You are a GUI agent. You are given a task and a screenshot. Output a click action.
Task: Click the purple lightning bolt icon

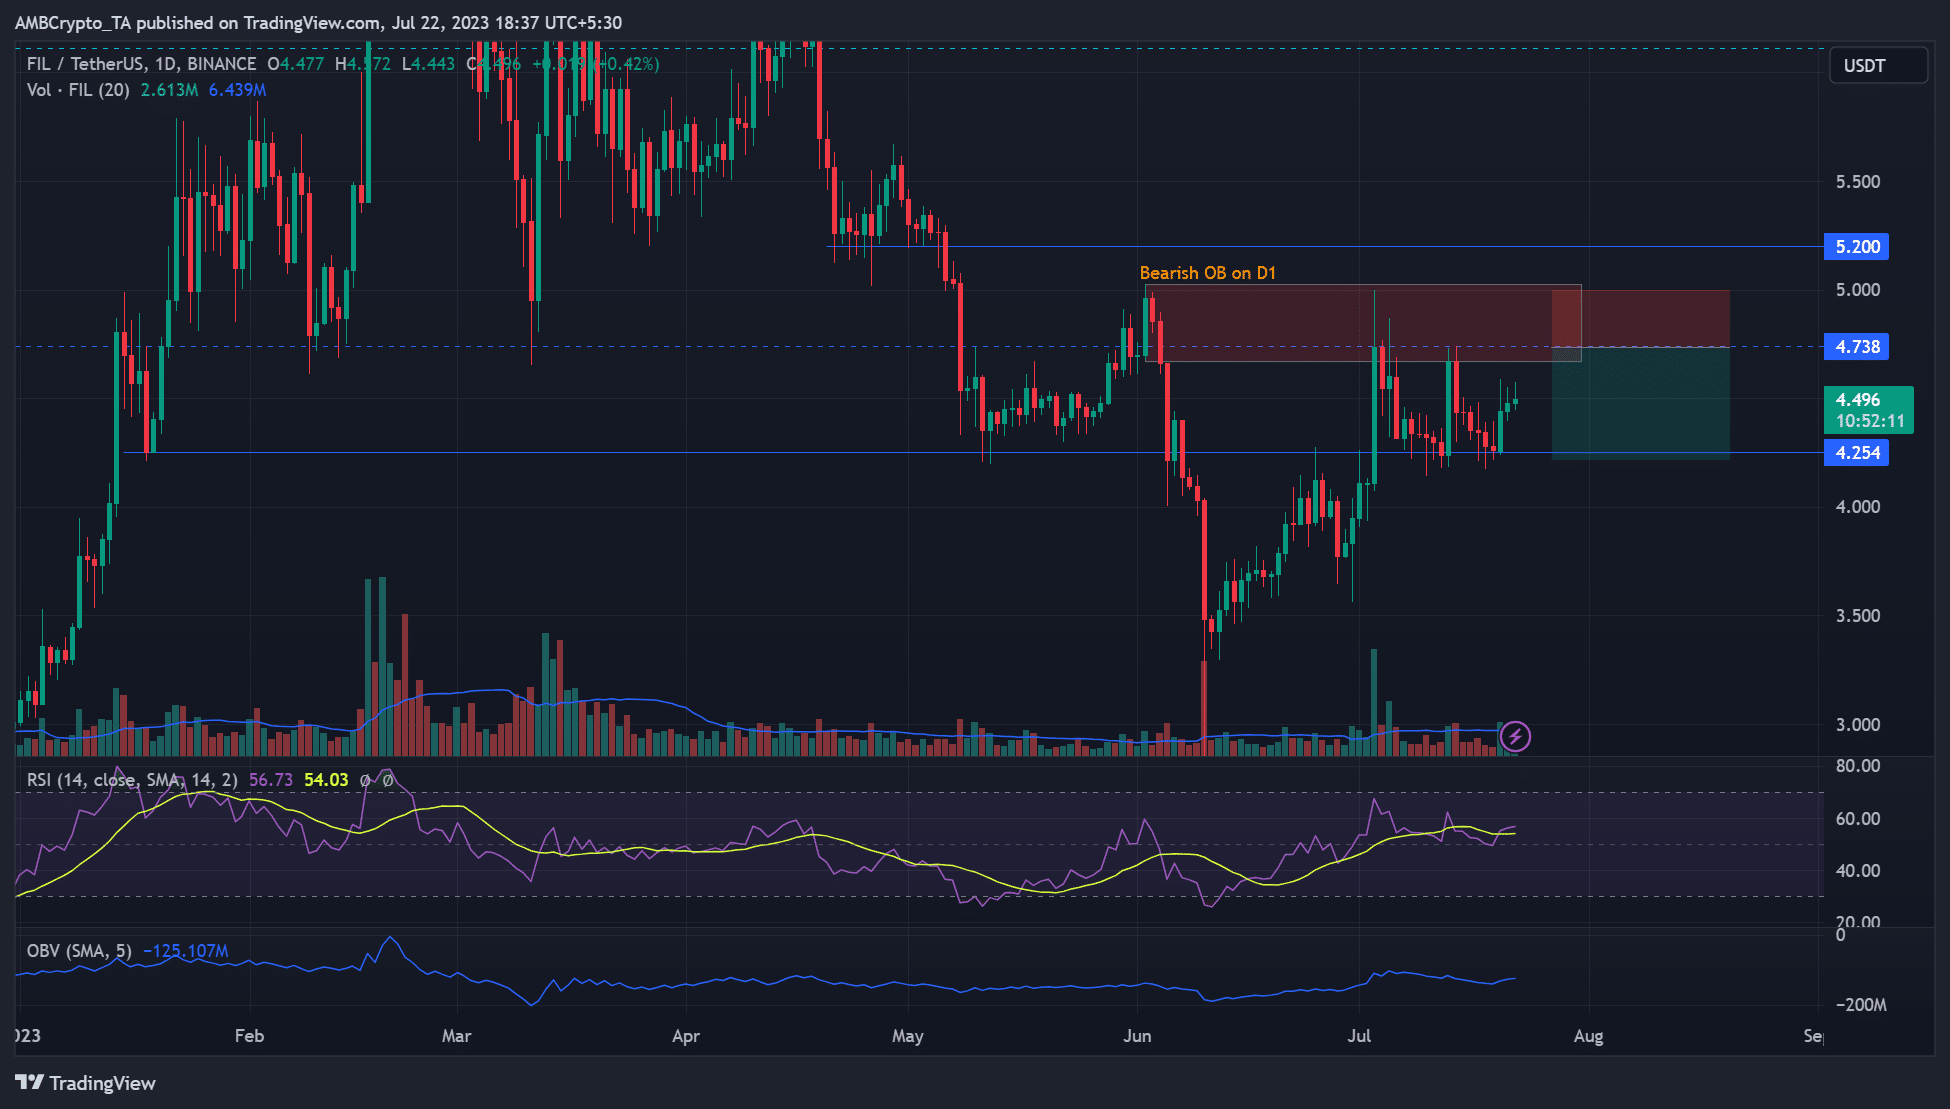[1515, 737]
